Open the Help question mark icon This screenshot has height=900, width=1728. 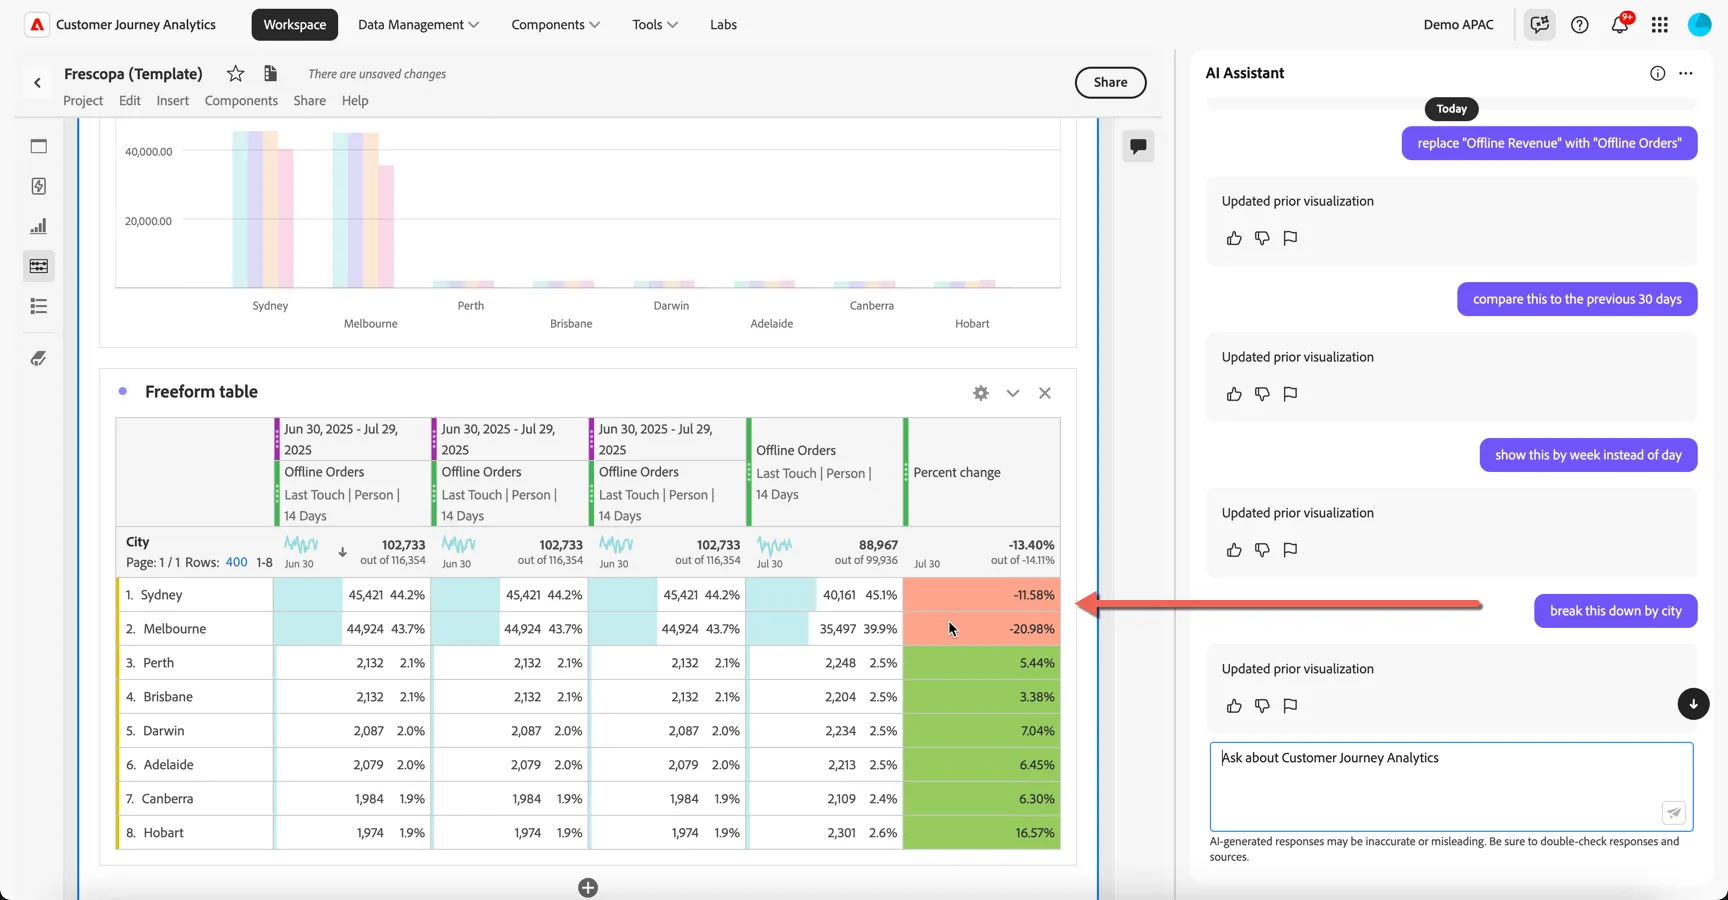coord(1580,25)
